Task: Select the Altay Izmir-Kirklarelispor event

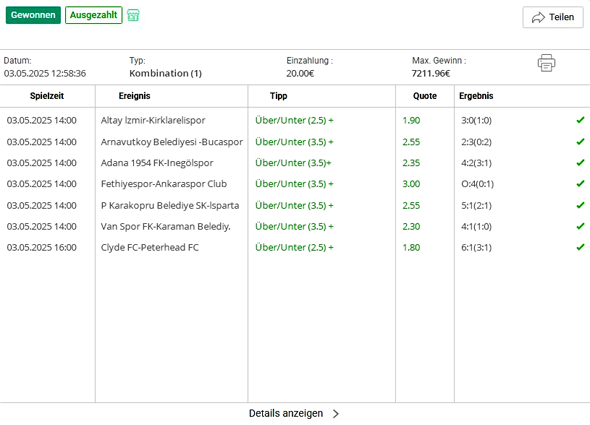Action: click(x=153, y=120)
